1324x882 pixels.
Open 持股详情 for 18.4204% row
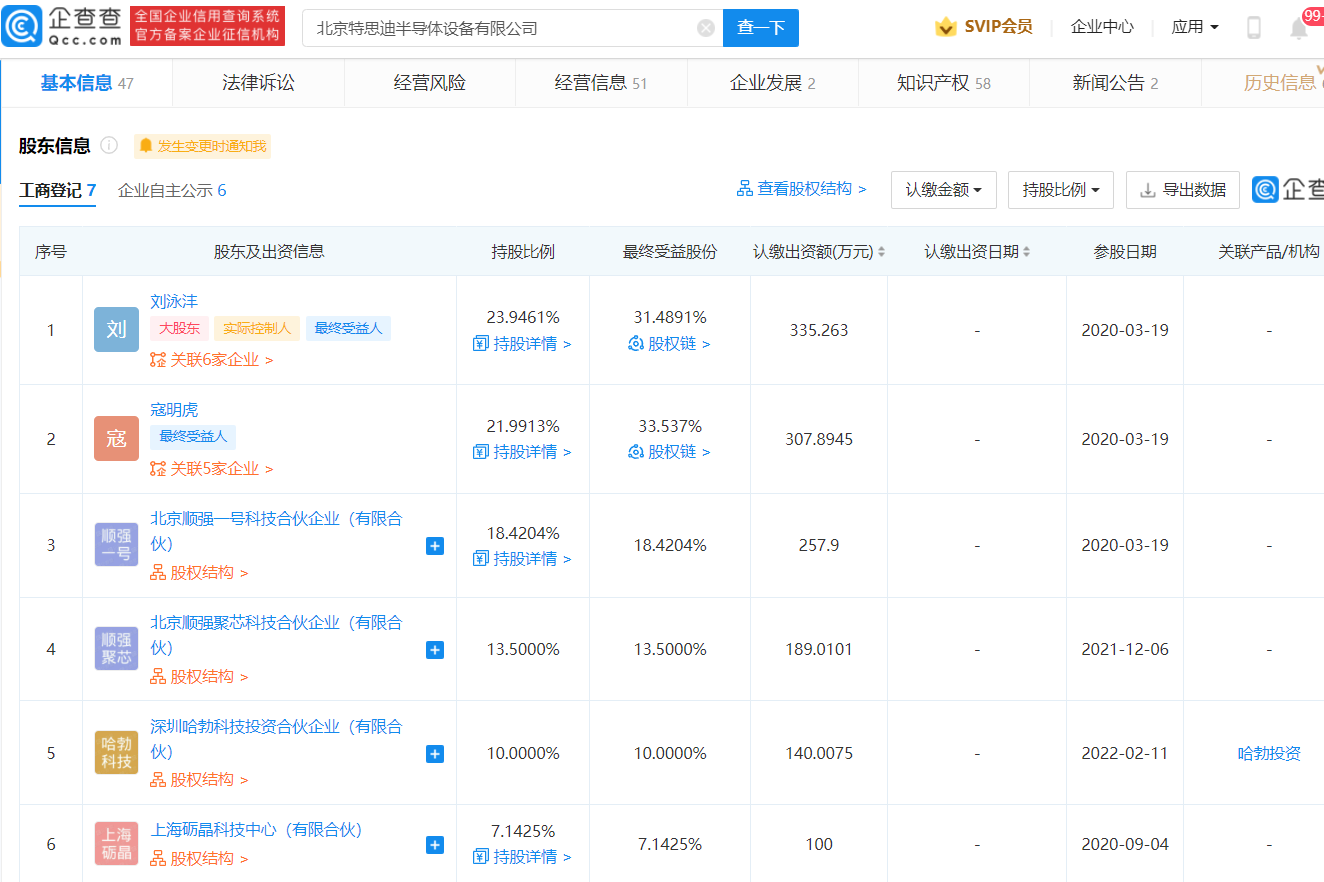pyautogui.click(x=522, y=559)
